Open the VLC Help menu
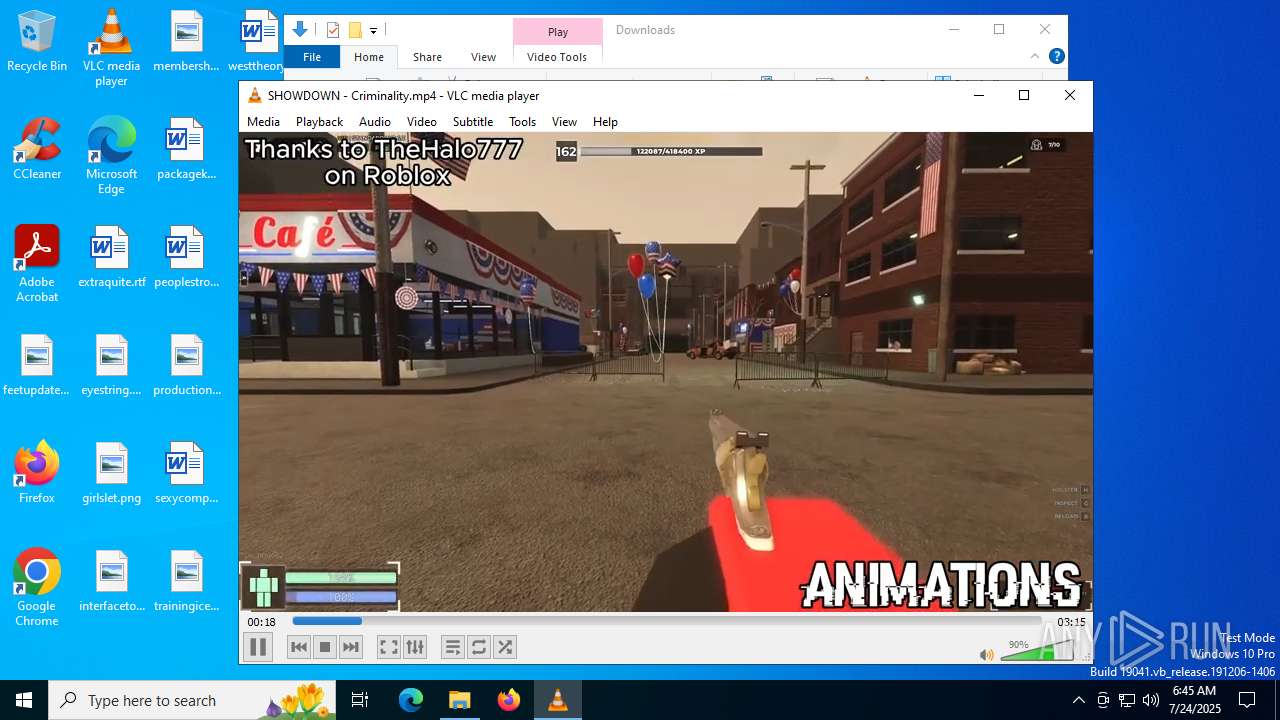 605,121
